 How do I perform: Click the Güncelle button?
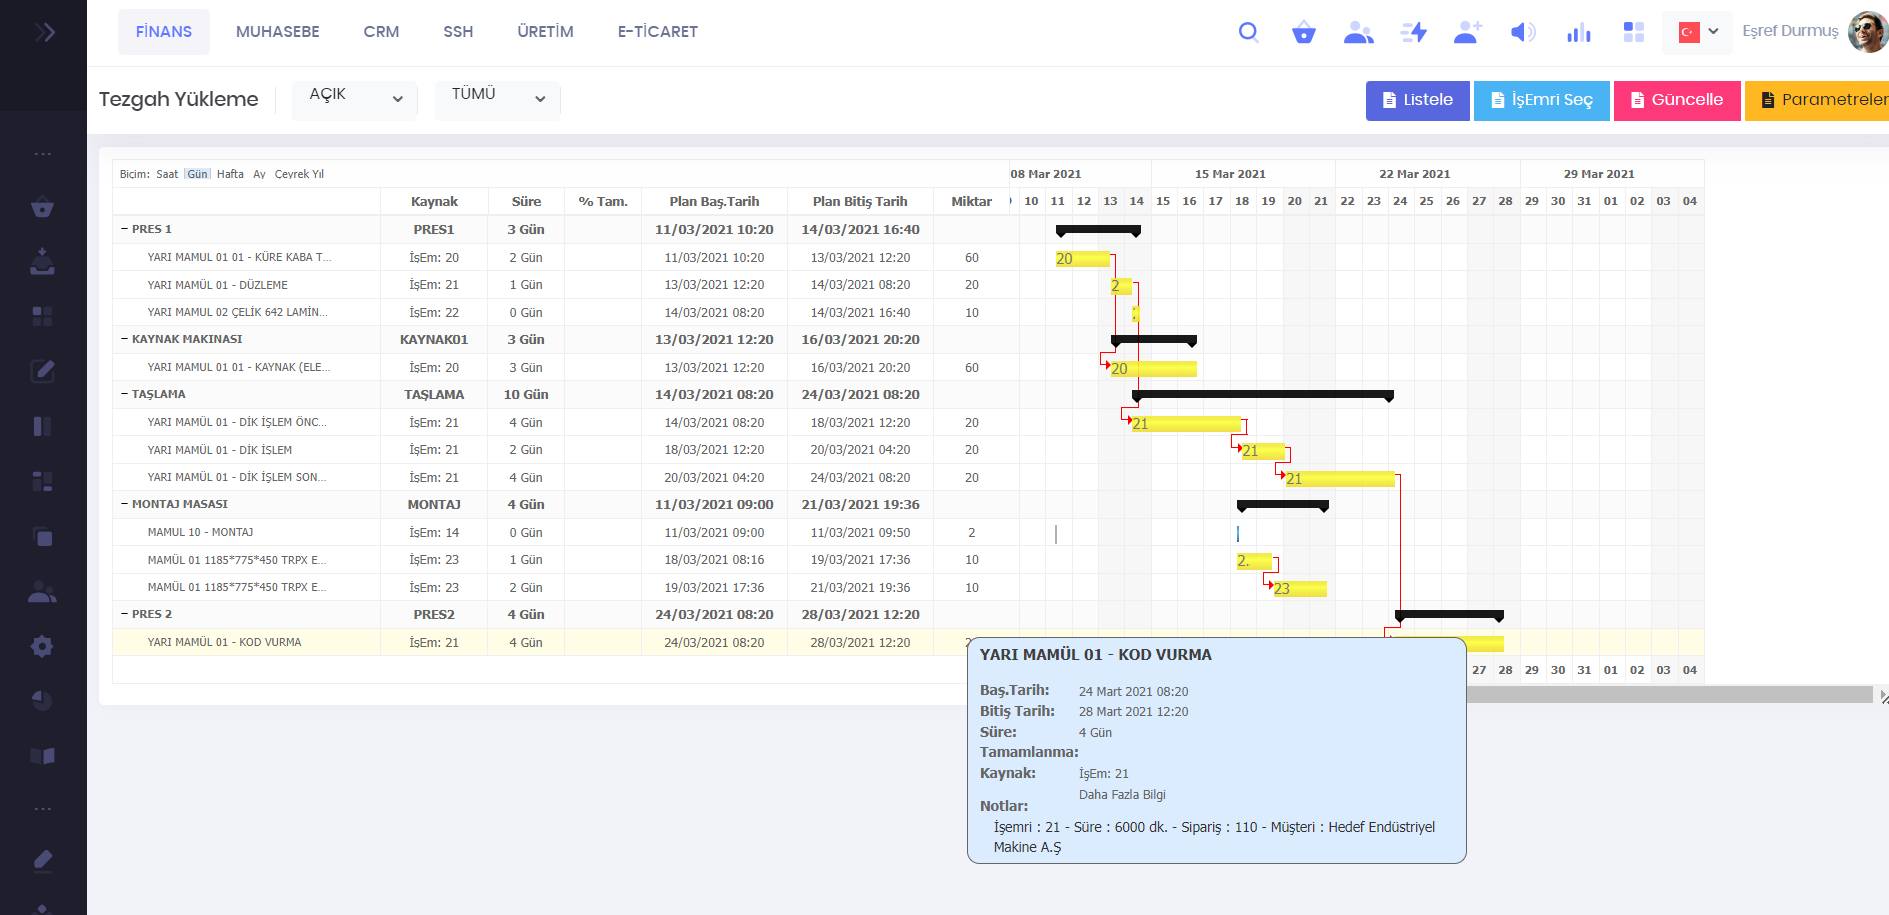[1676, 100]
